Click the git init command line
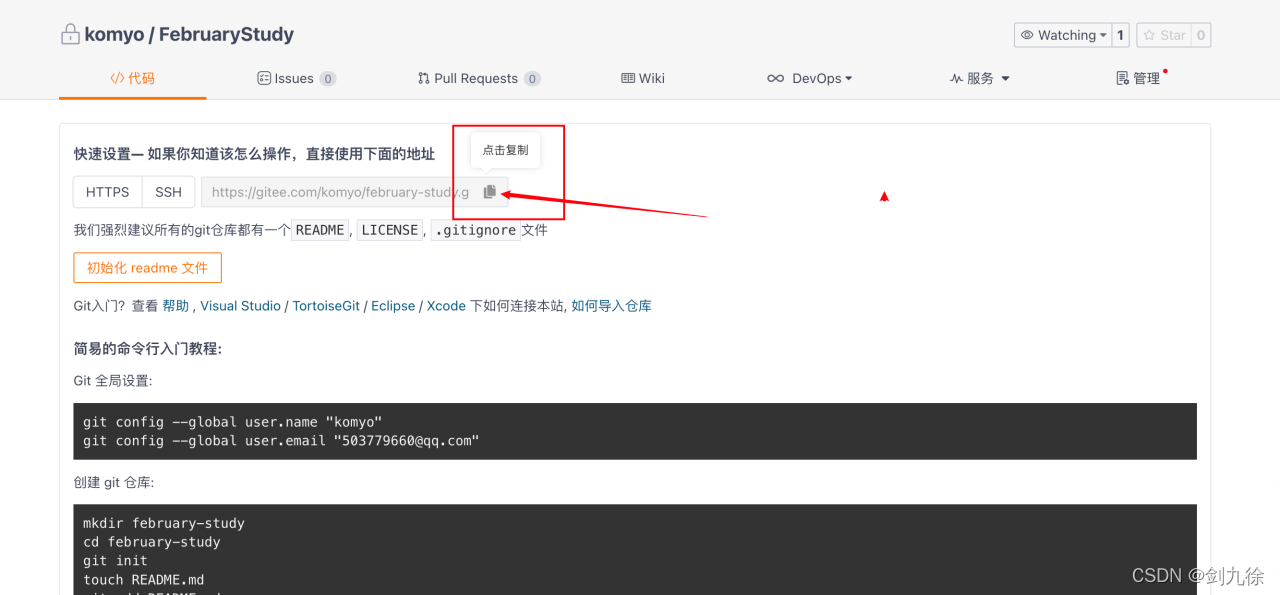The height and width of the screenshot is (595, 1280). coord(115,561)
